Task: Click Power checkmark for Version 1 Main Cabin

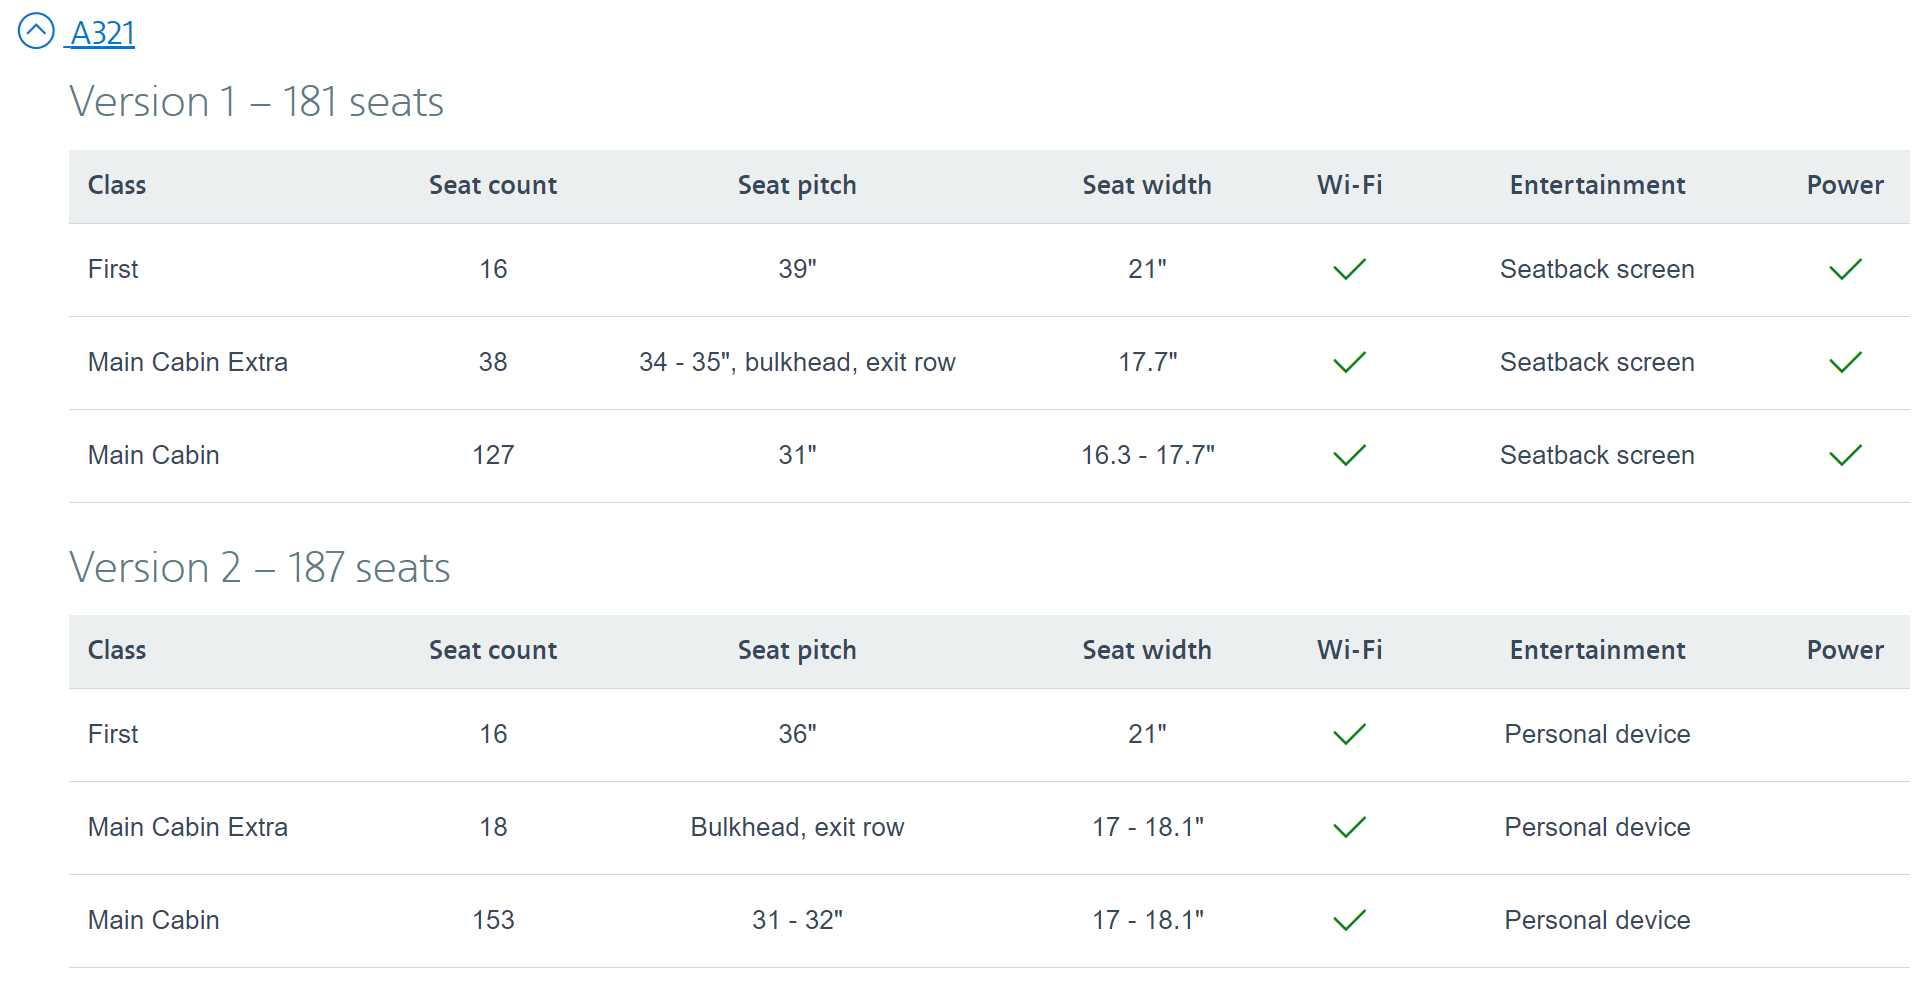Action: (x=1844, y=455)
